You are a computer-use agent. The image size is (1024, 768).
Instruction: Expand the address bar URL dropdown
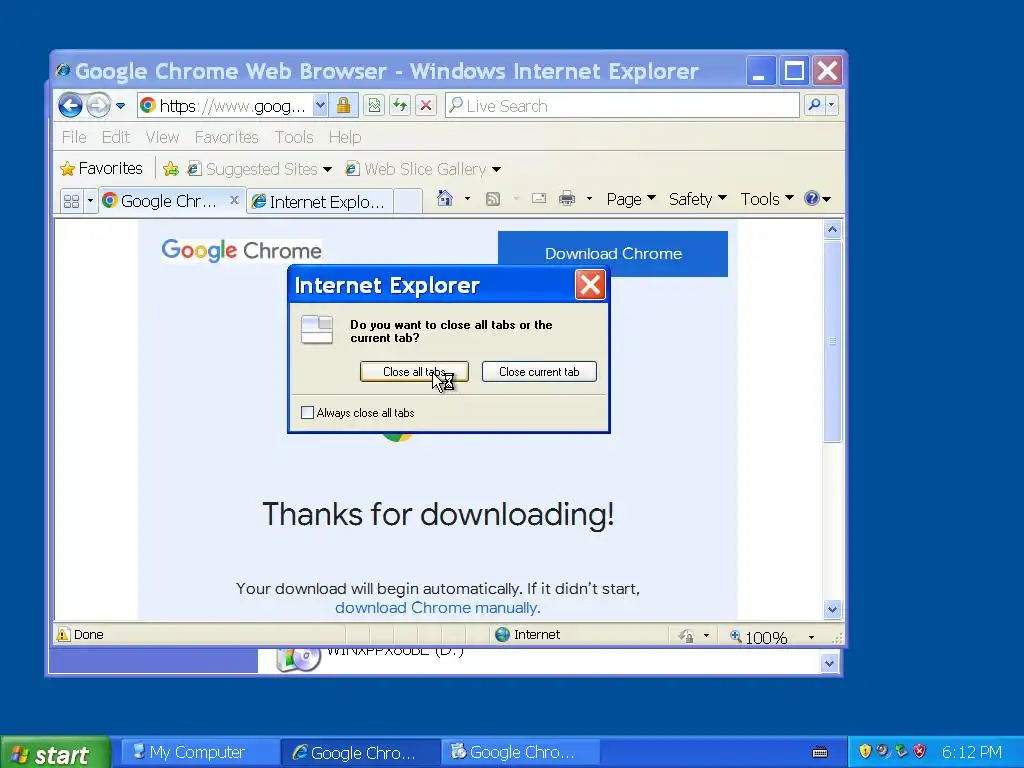coord(320,106)
